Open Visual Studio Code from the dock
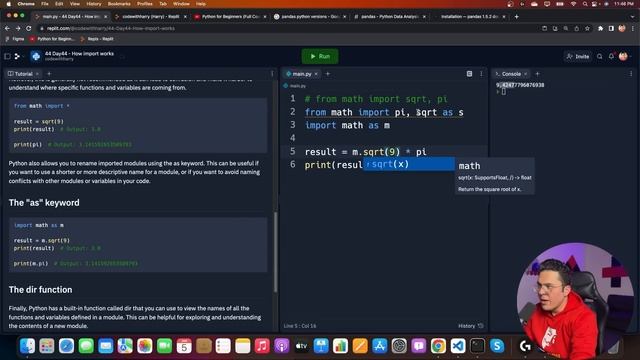This screenshot has width=640, height=360. [x=458, y=346]
